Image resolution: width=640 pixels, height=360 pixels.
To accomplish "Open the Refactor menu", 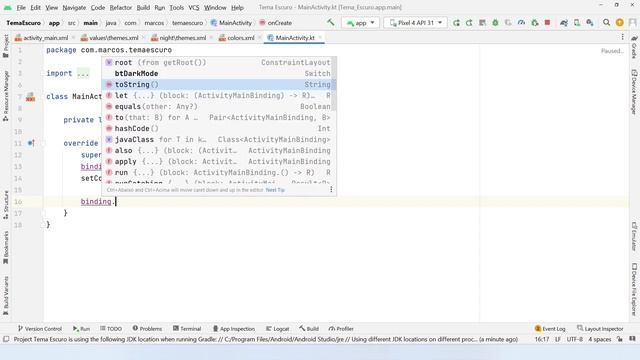I will point(121,7).
